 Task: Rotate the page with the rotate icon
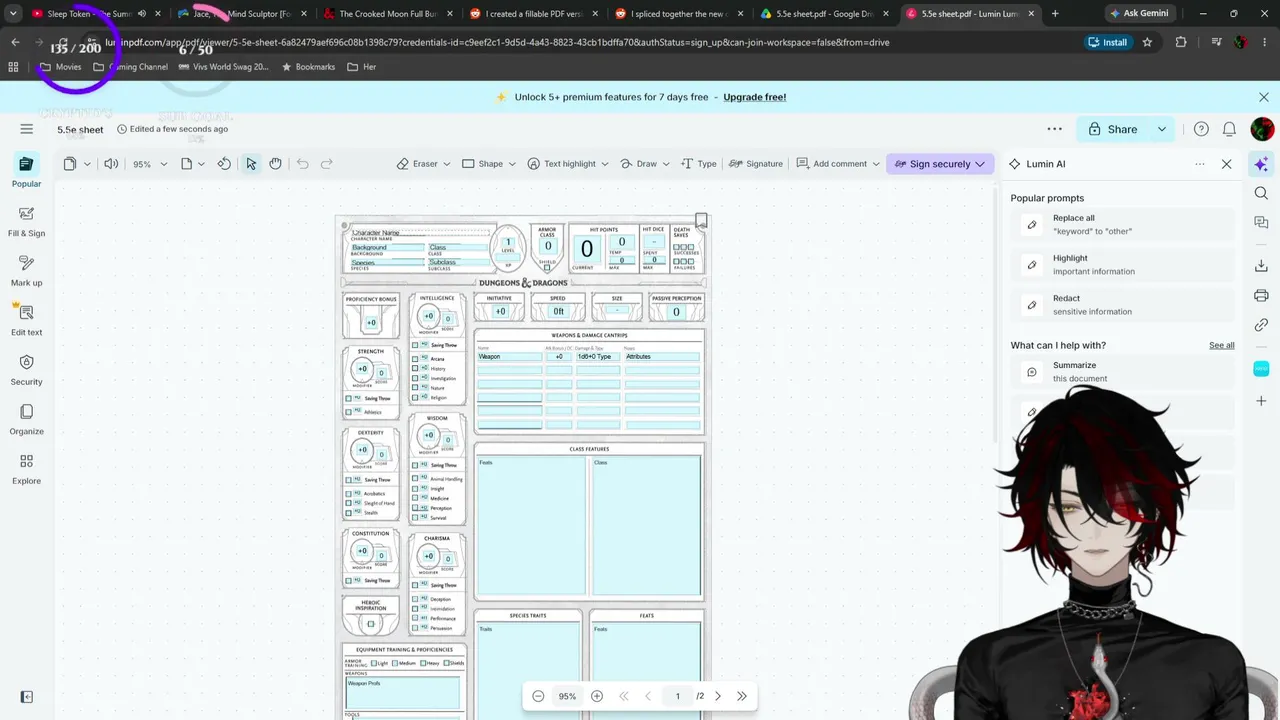coord(224,164)
